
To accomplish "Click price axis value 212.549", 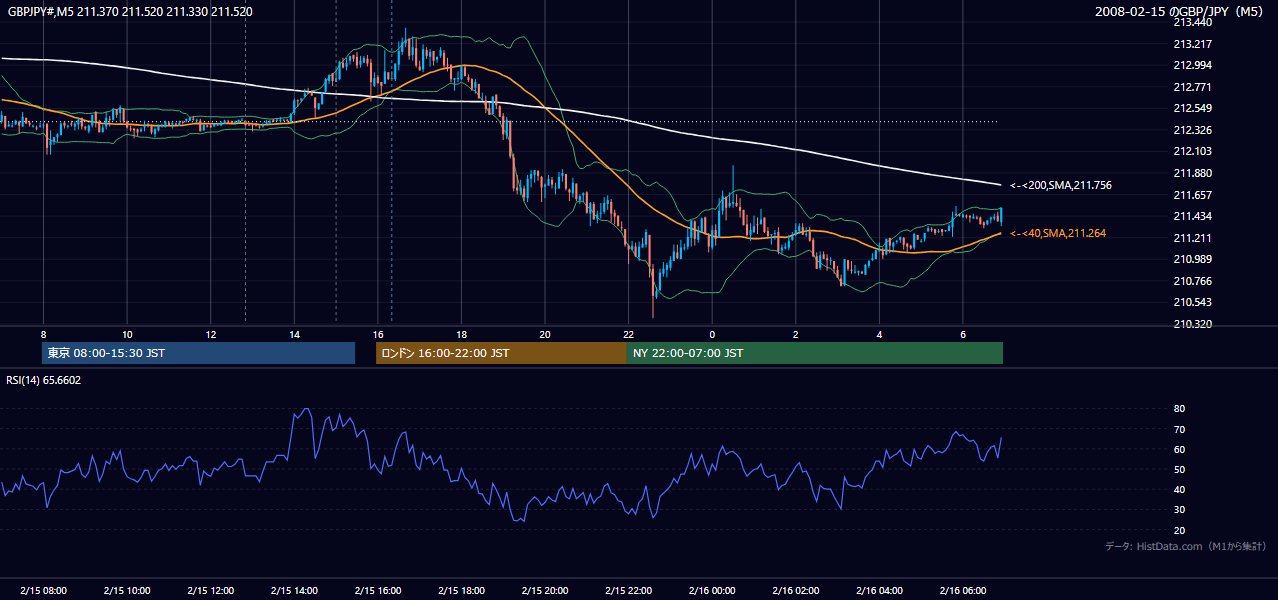I will (x=1192, y=108).
